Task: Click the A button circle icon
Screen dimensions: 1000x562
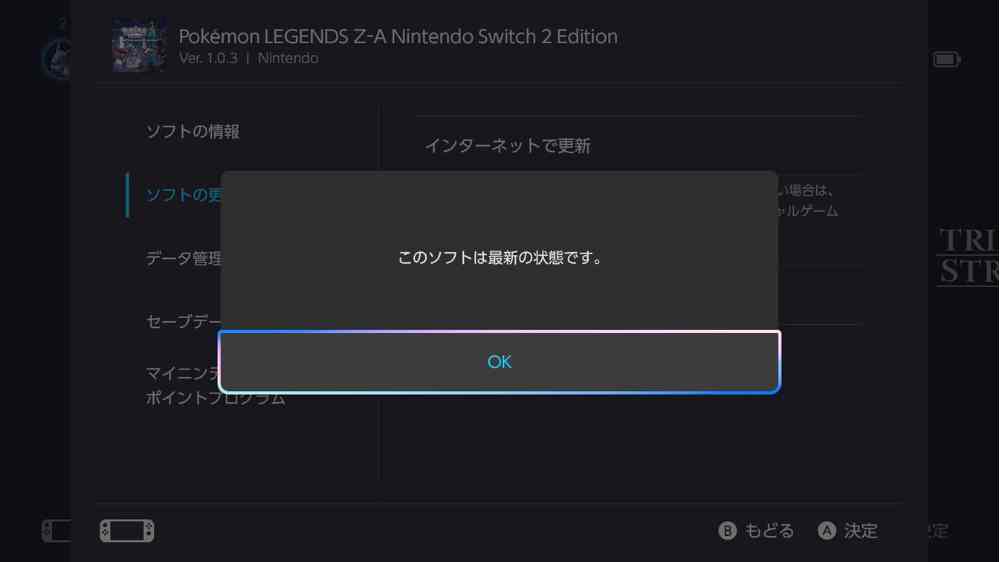Action: tap(827, 531)
